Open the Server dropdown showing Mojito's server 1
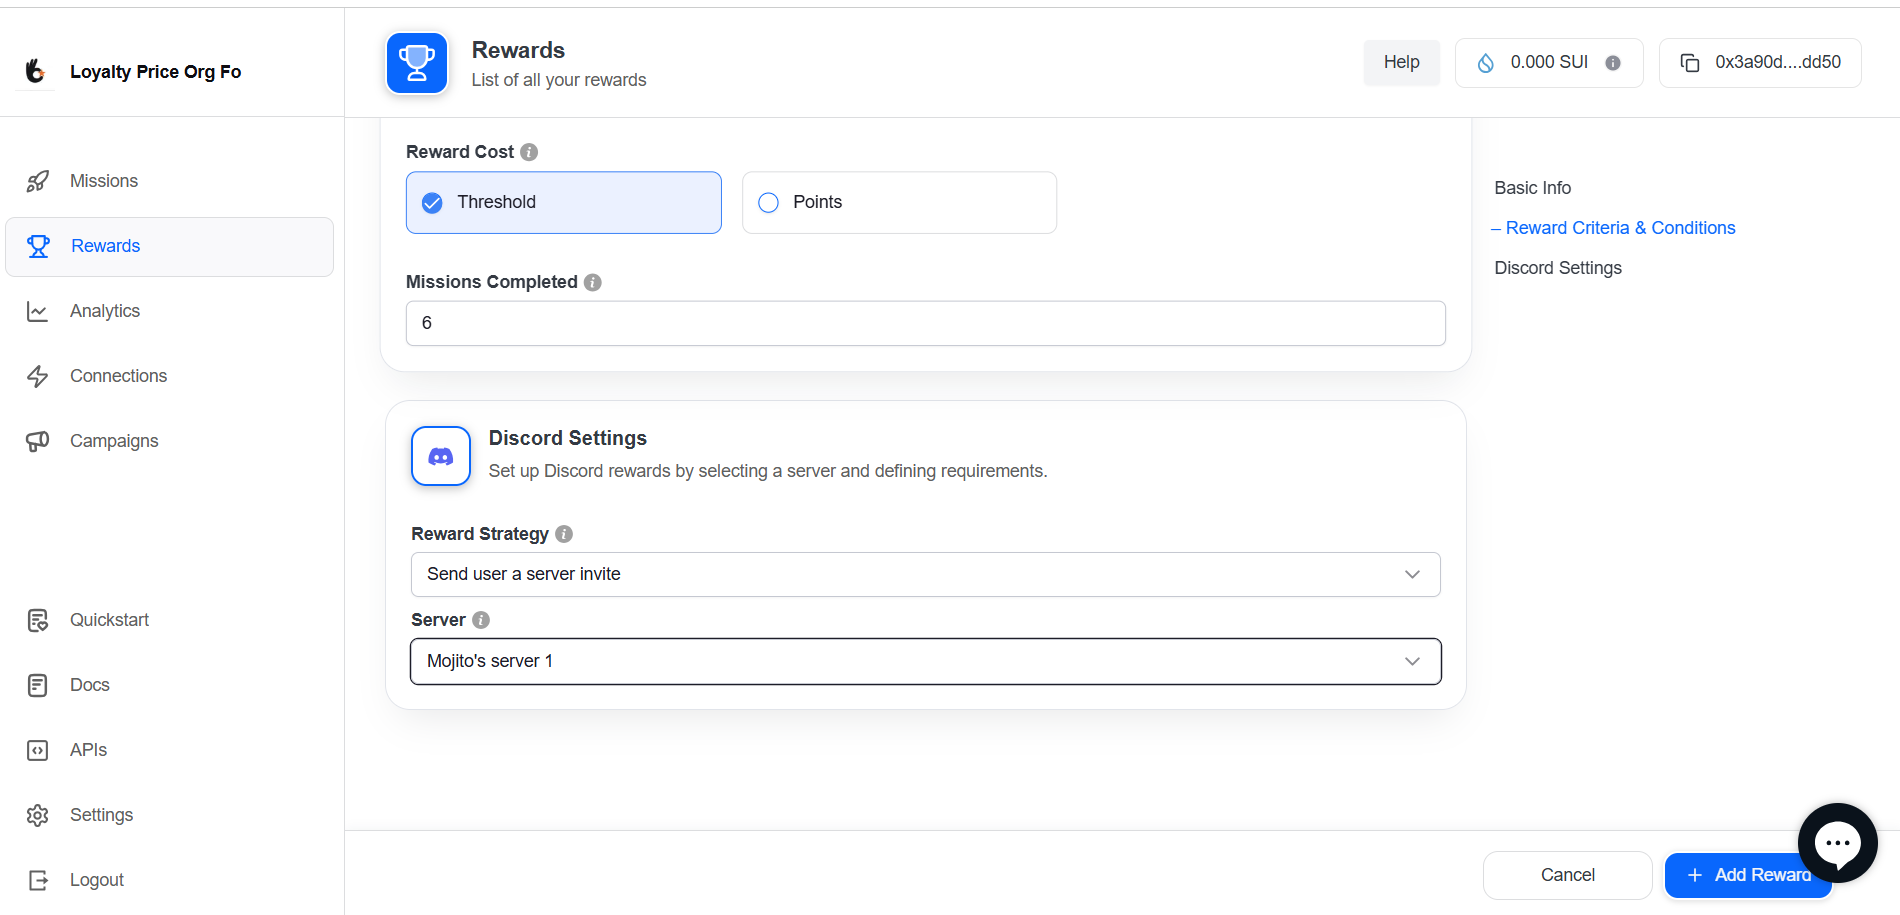 (926, 662)
